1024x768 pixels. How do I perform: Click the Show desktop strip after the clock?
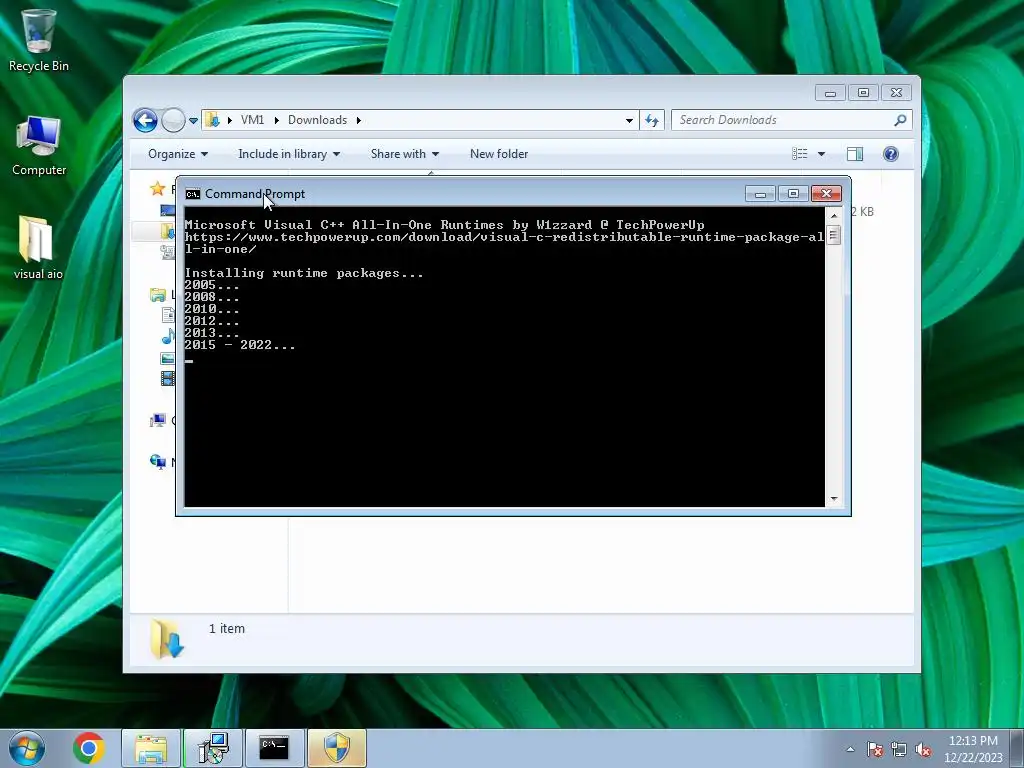pos(1016,748)
